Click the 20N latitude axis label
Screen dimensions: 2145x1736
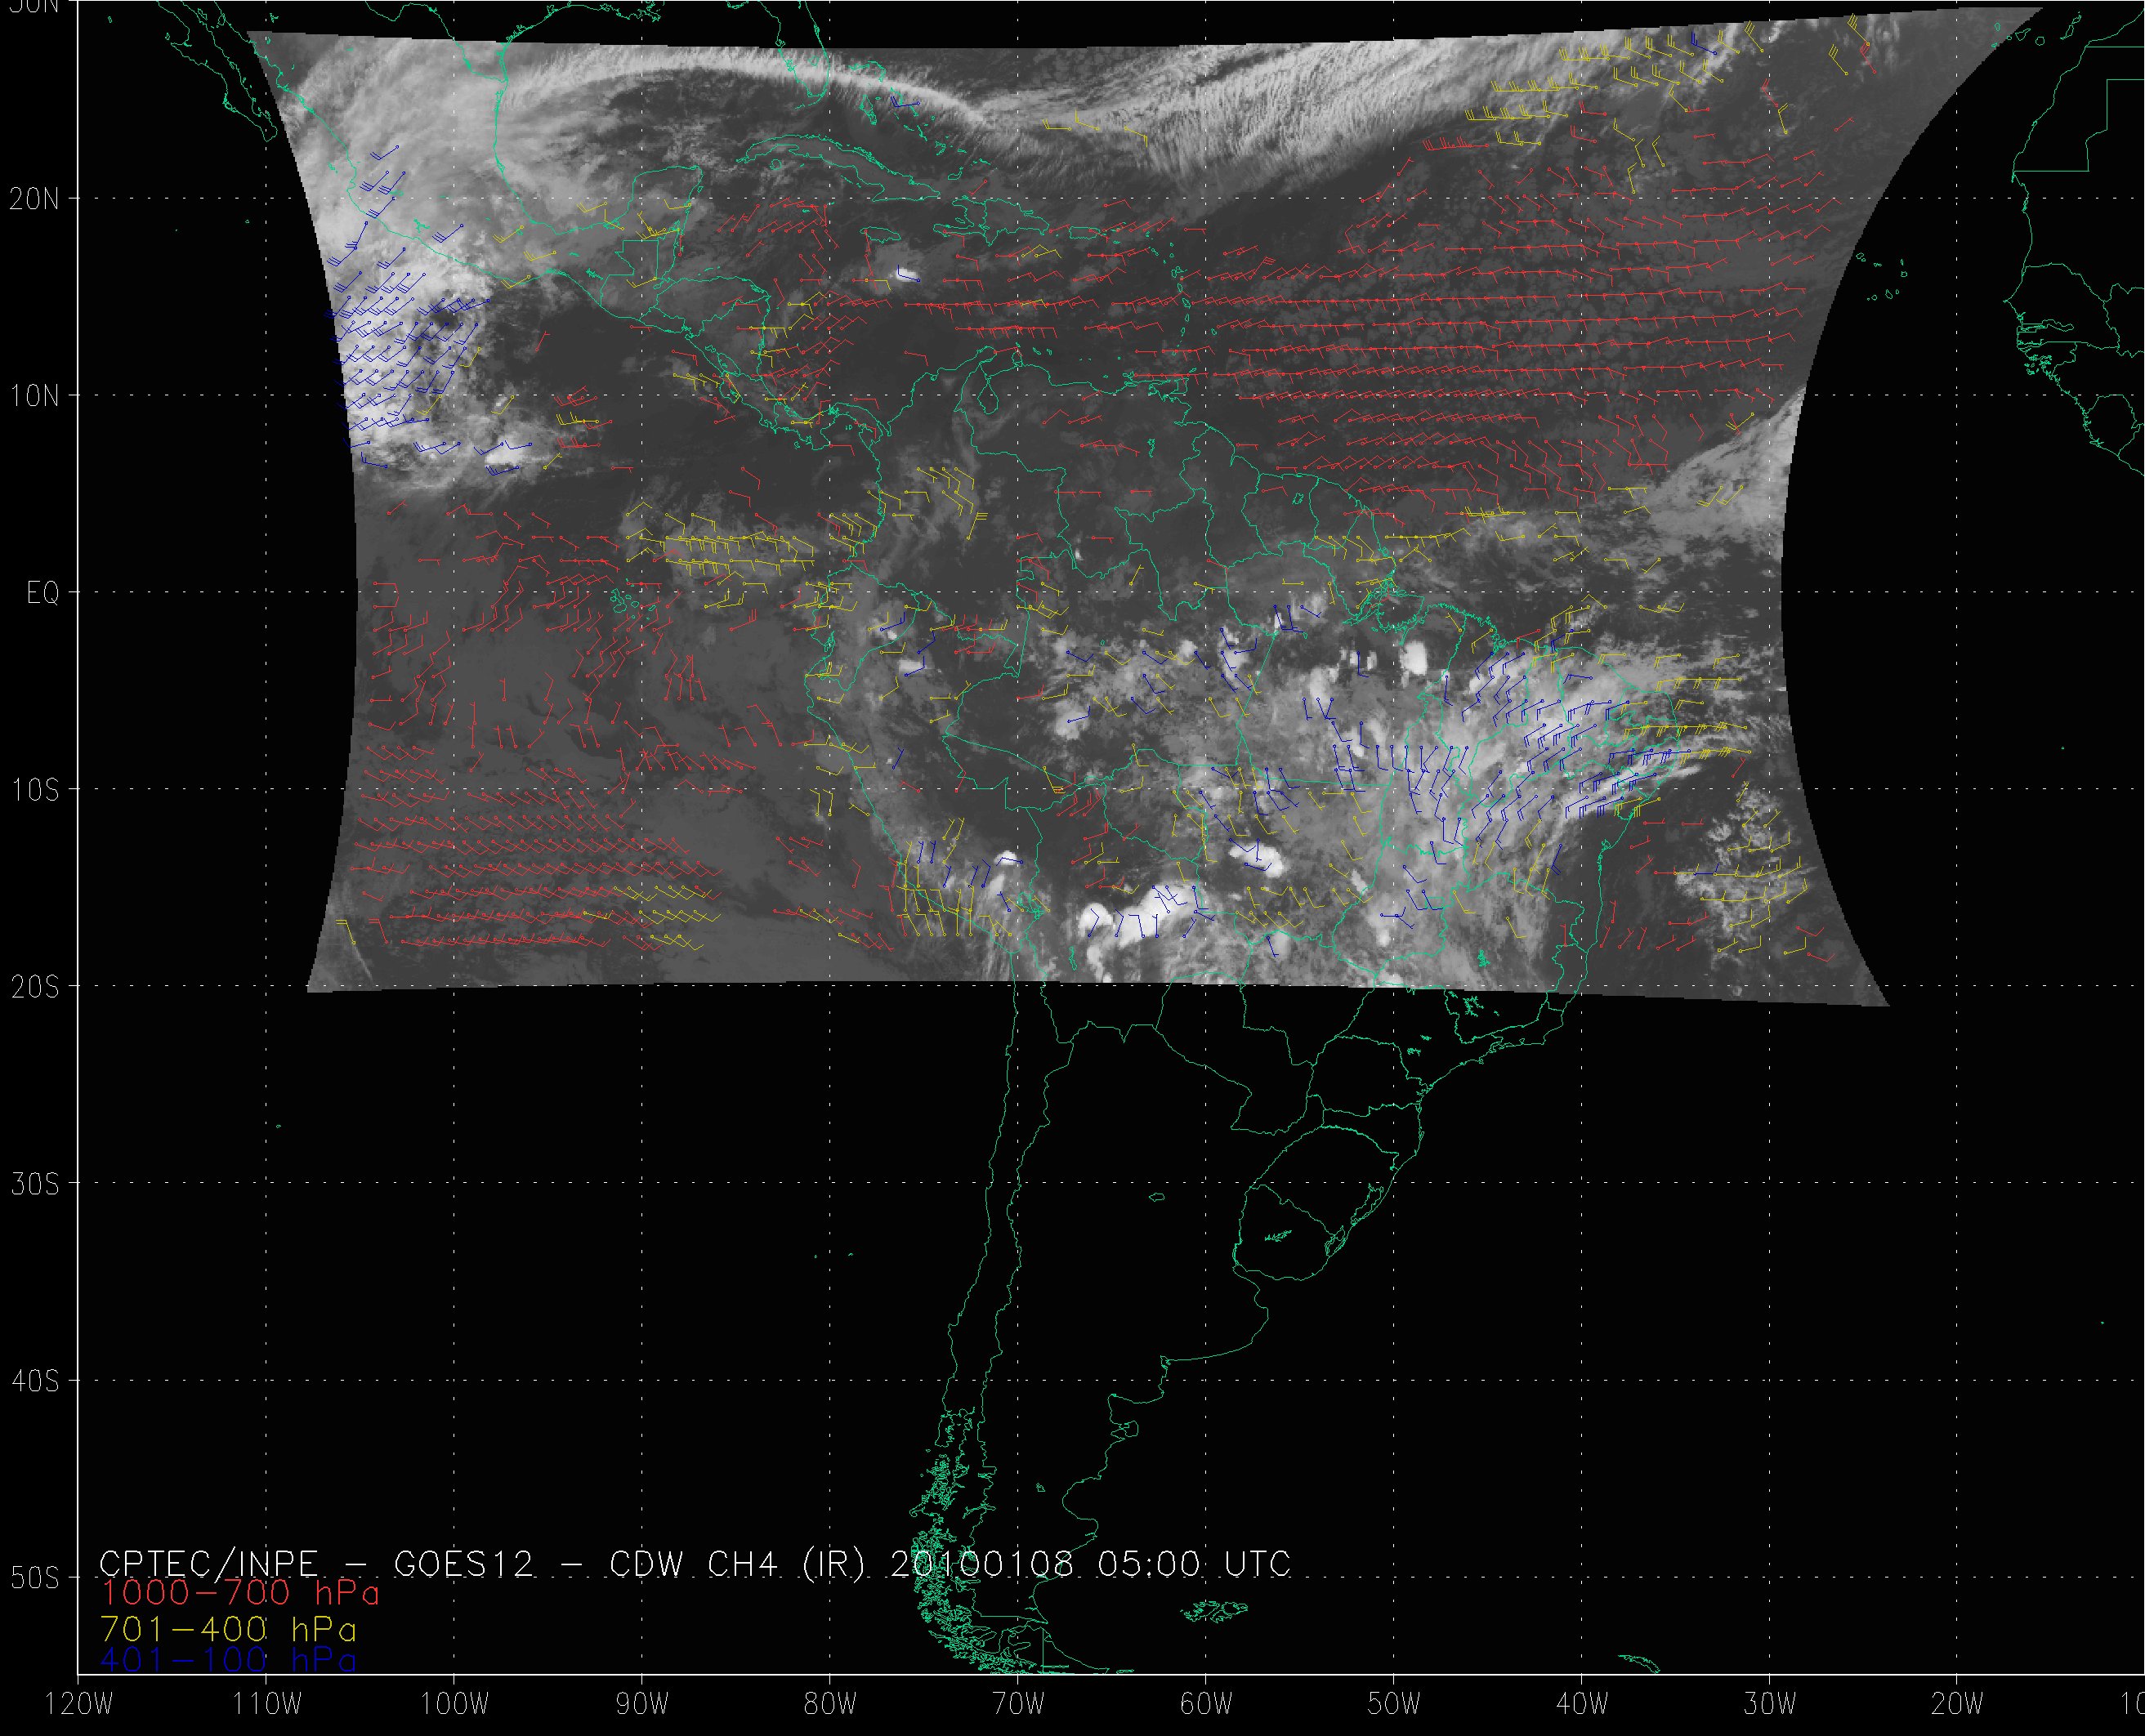coord(34,199)
